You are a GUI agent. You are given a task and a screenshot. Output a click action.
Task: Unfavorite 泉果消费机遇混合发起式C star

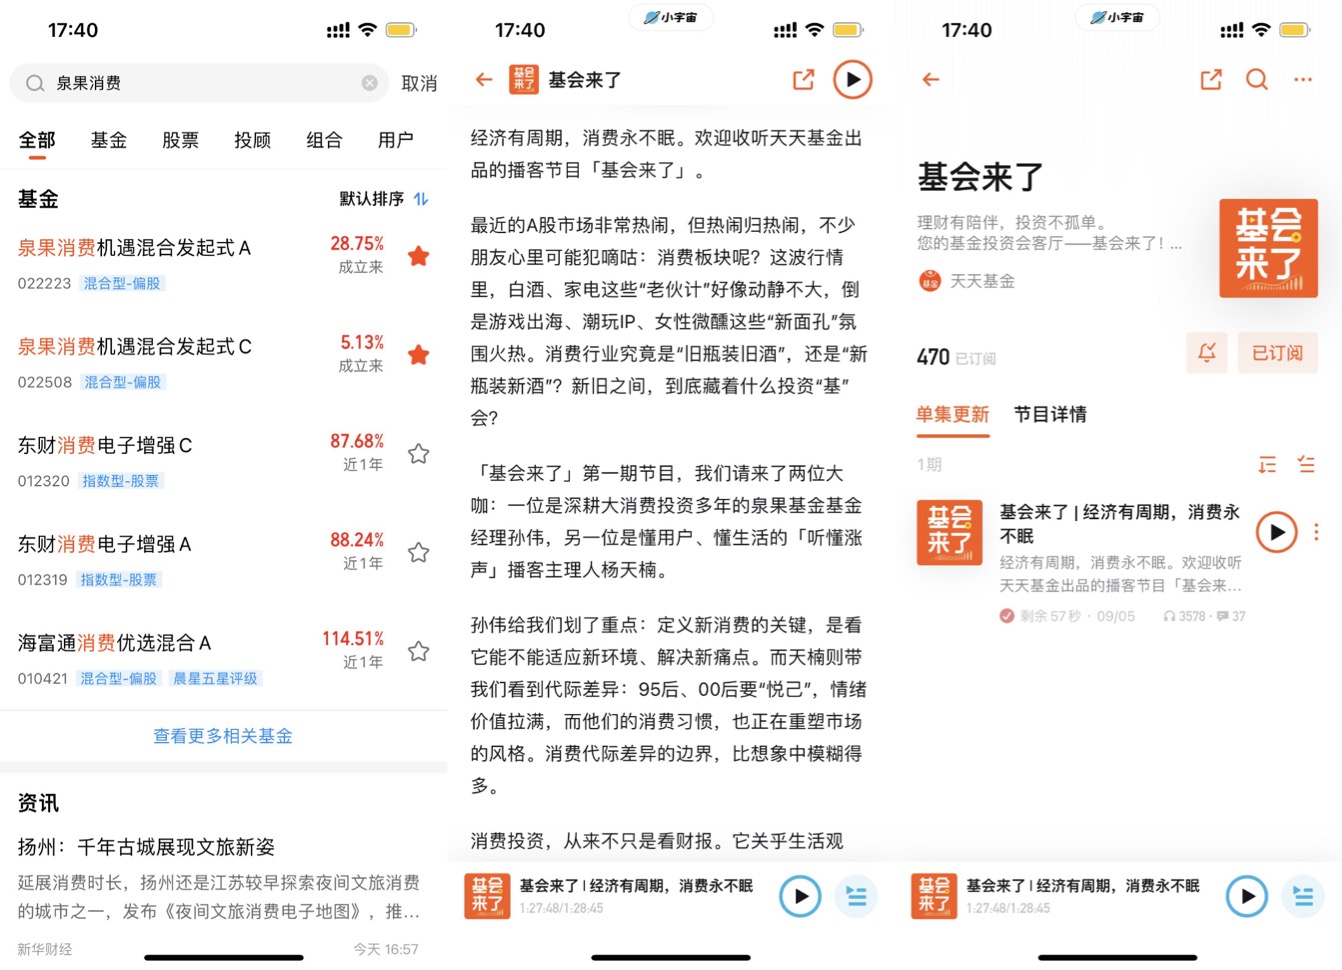pyautogui.click(x=419, y=355)
